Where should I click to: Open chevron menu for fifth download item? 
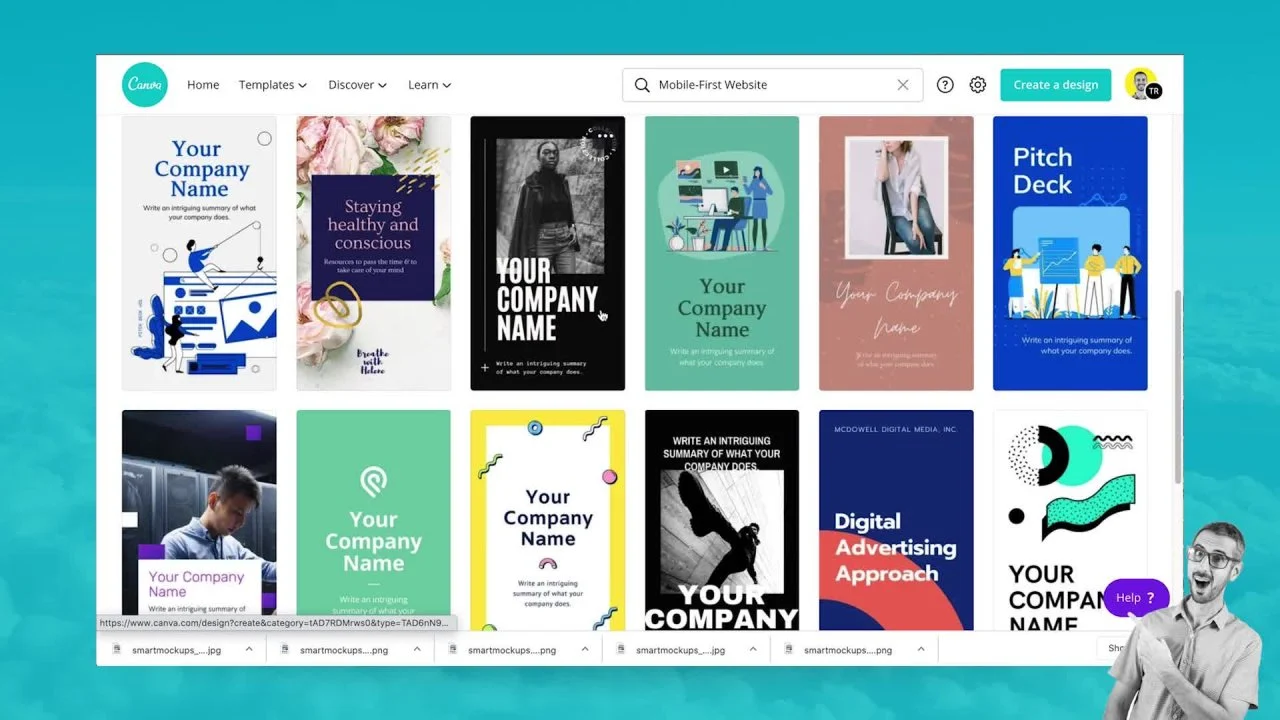(921, 649)
